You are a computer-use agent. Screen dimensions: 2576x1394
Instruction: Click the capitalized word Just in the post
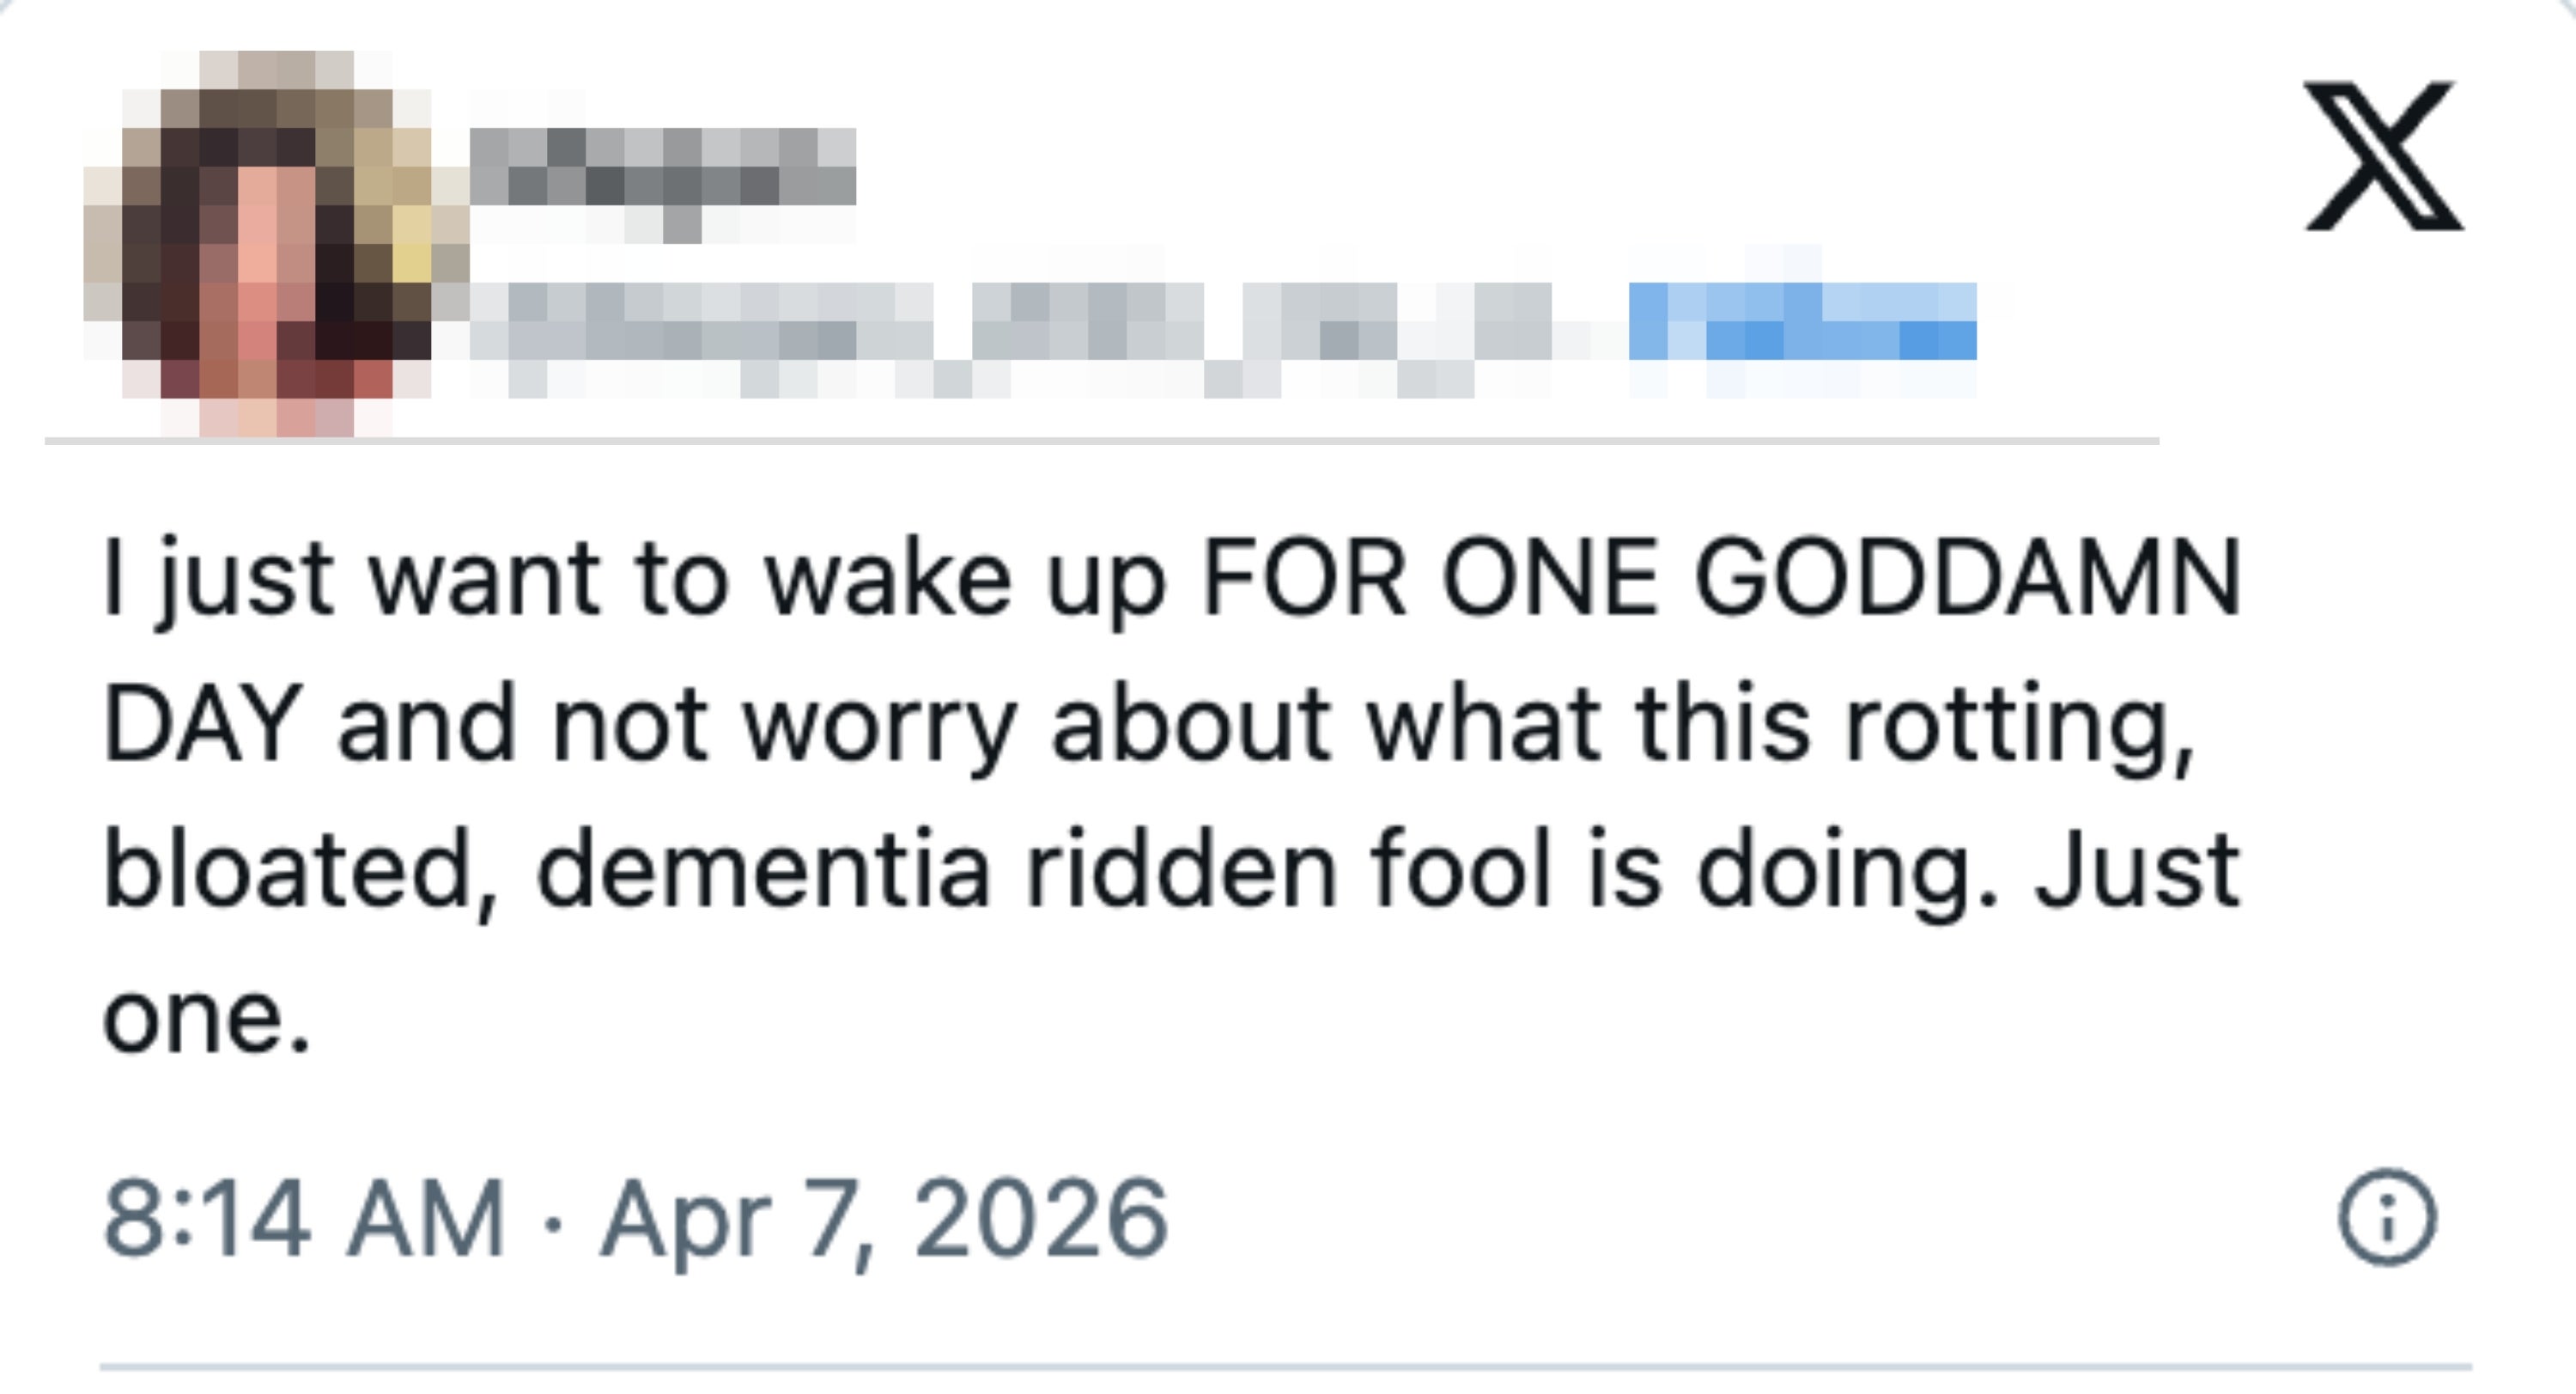pyautogui.click(x=2137, y=869)
